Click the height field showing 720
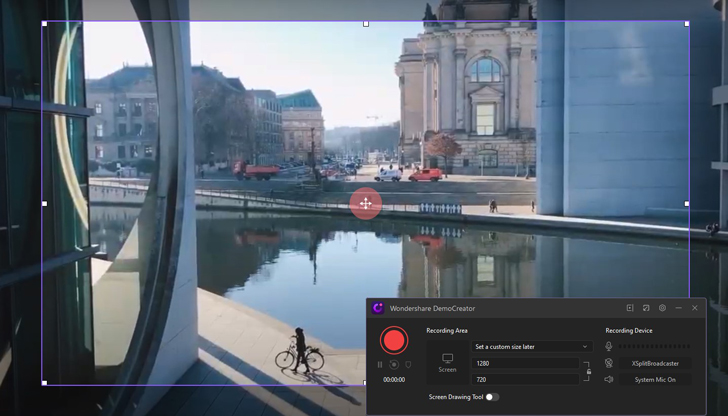The image size is (728, 416). 526,380
